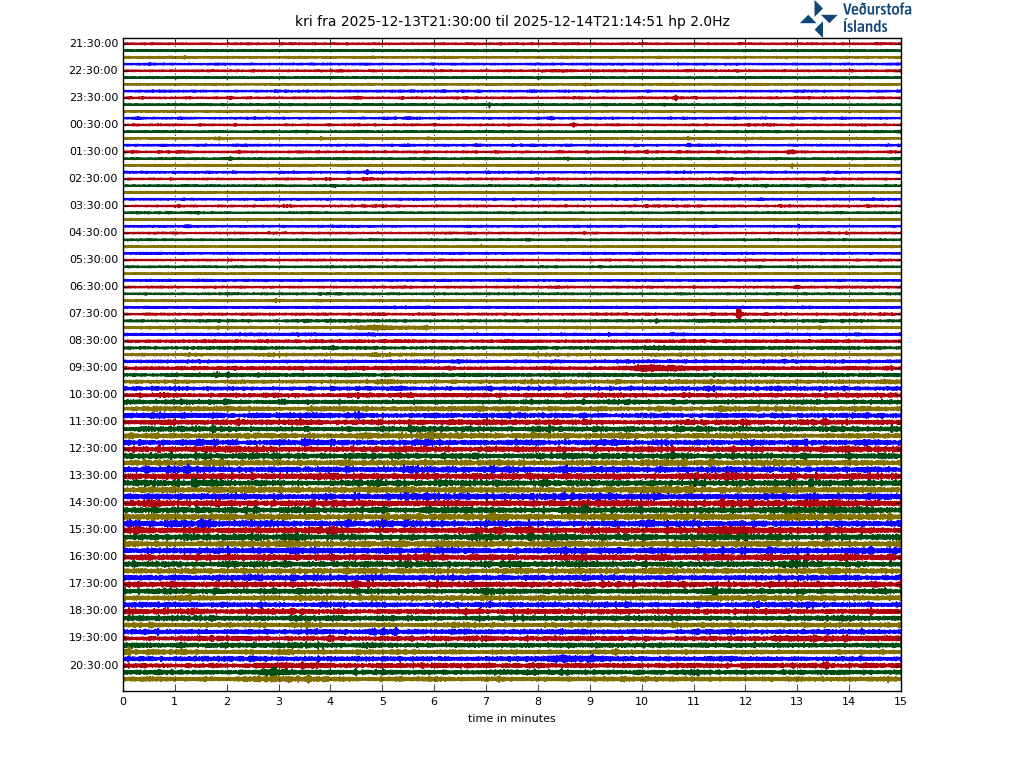The image size is (1024, 768).
Task: Select the 12:30:00 row label
Action: point(93,449)
